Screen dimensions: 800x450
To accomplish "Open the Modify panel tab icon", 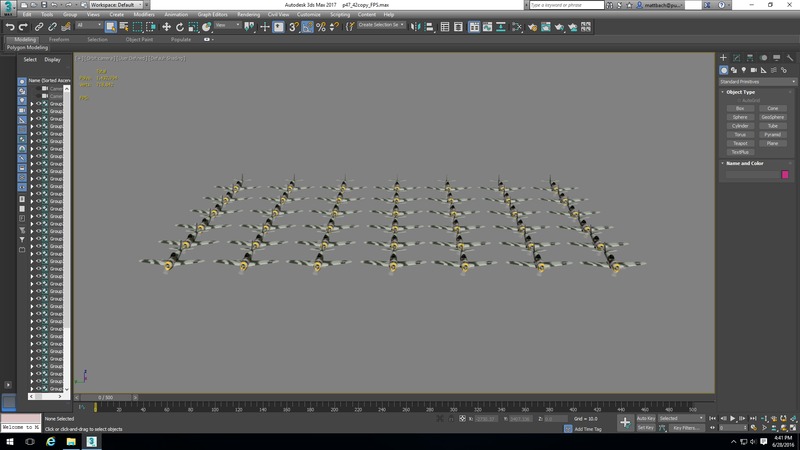I will click(737, 58).
